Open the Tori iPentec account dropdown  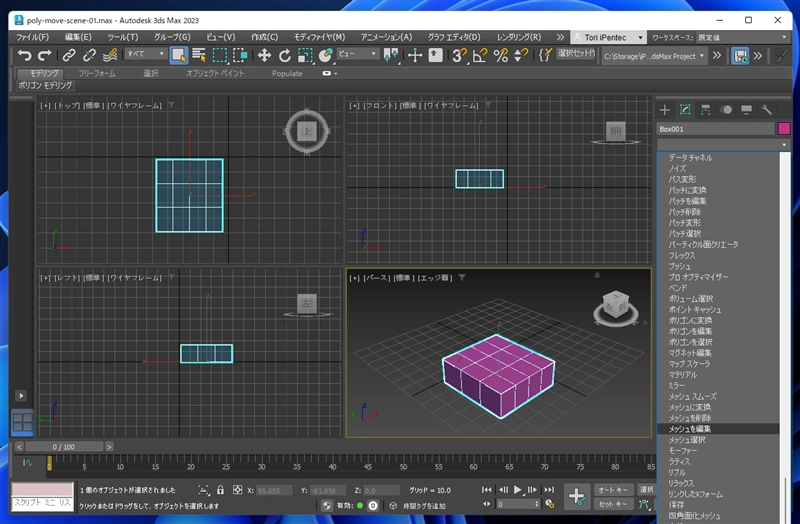coord(608,37)
